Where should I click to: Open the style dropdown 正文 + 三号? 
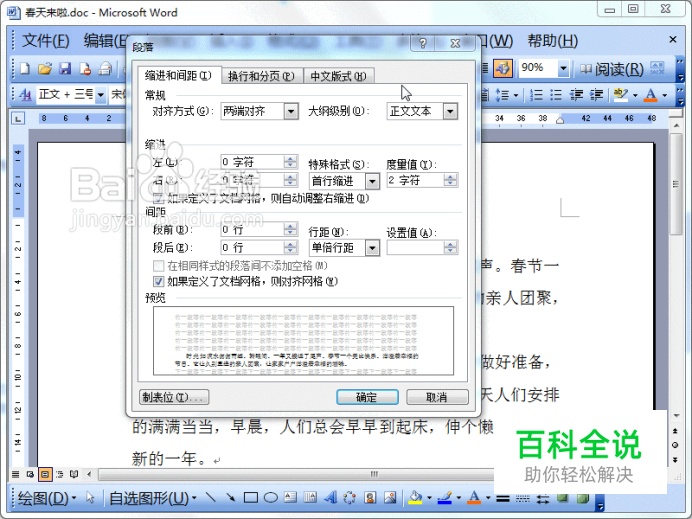point(101,94)
